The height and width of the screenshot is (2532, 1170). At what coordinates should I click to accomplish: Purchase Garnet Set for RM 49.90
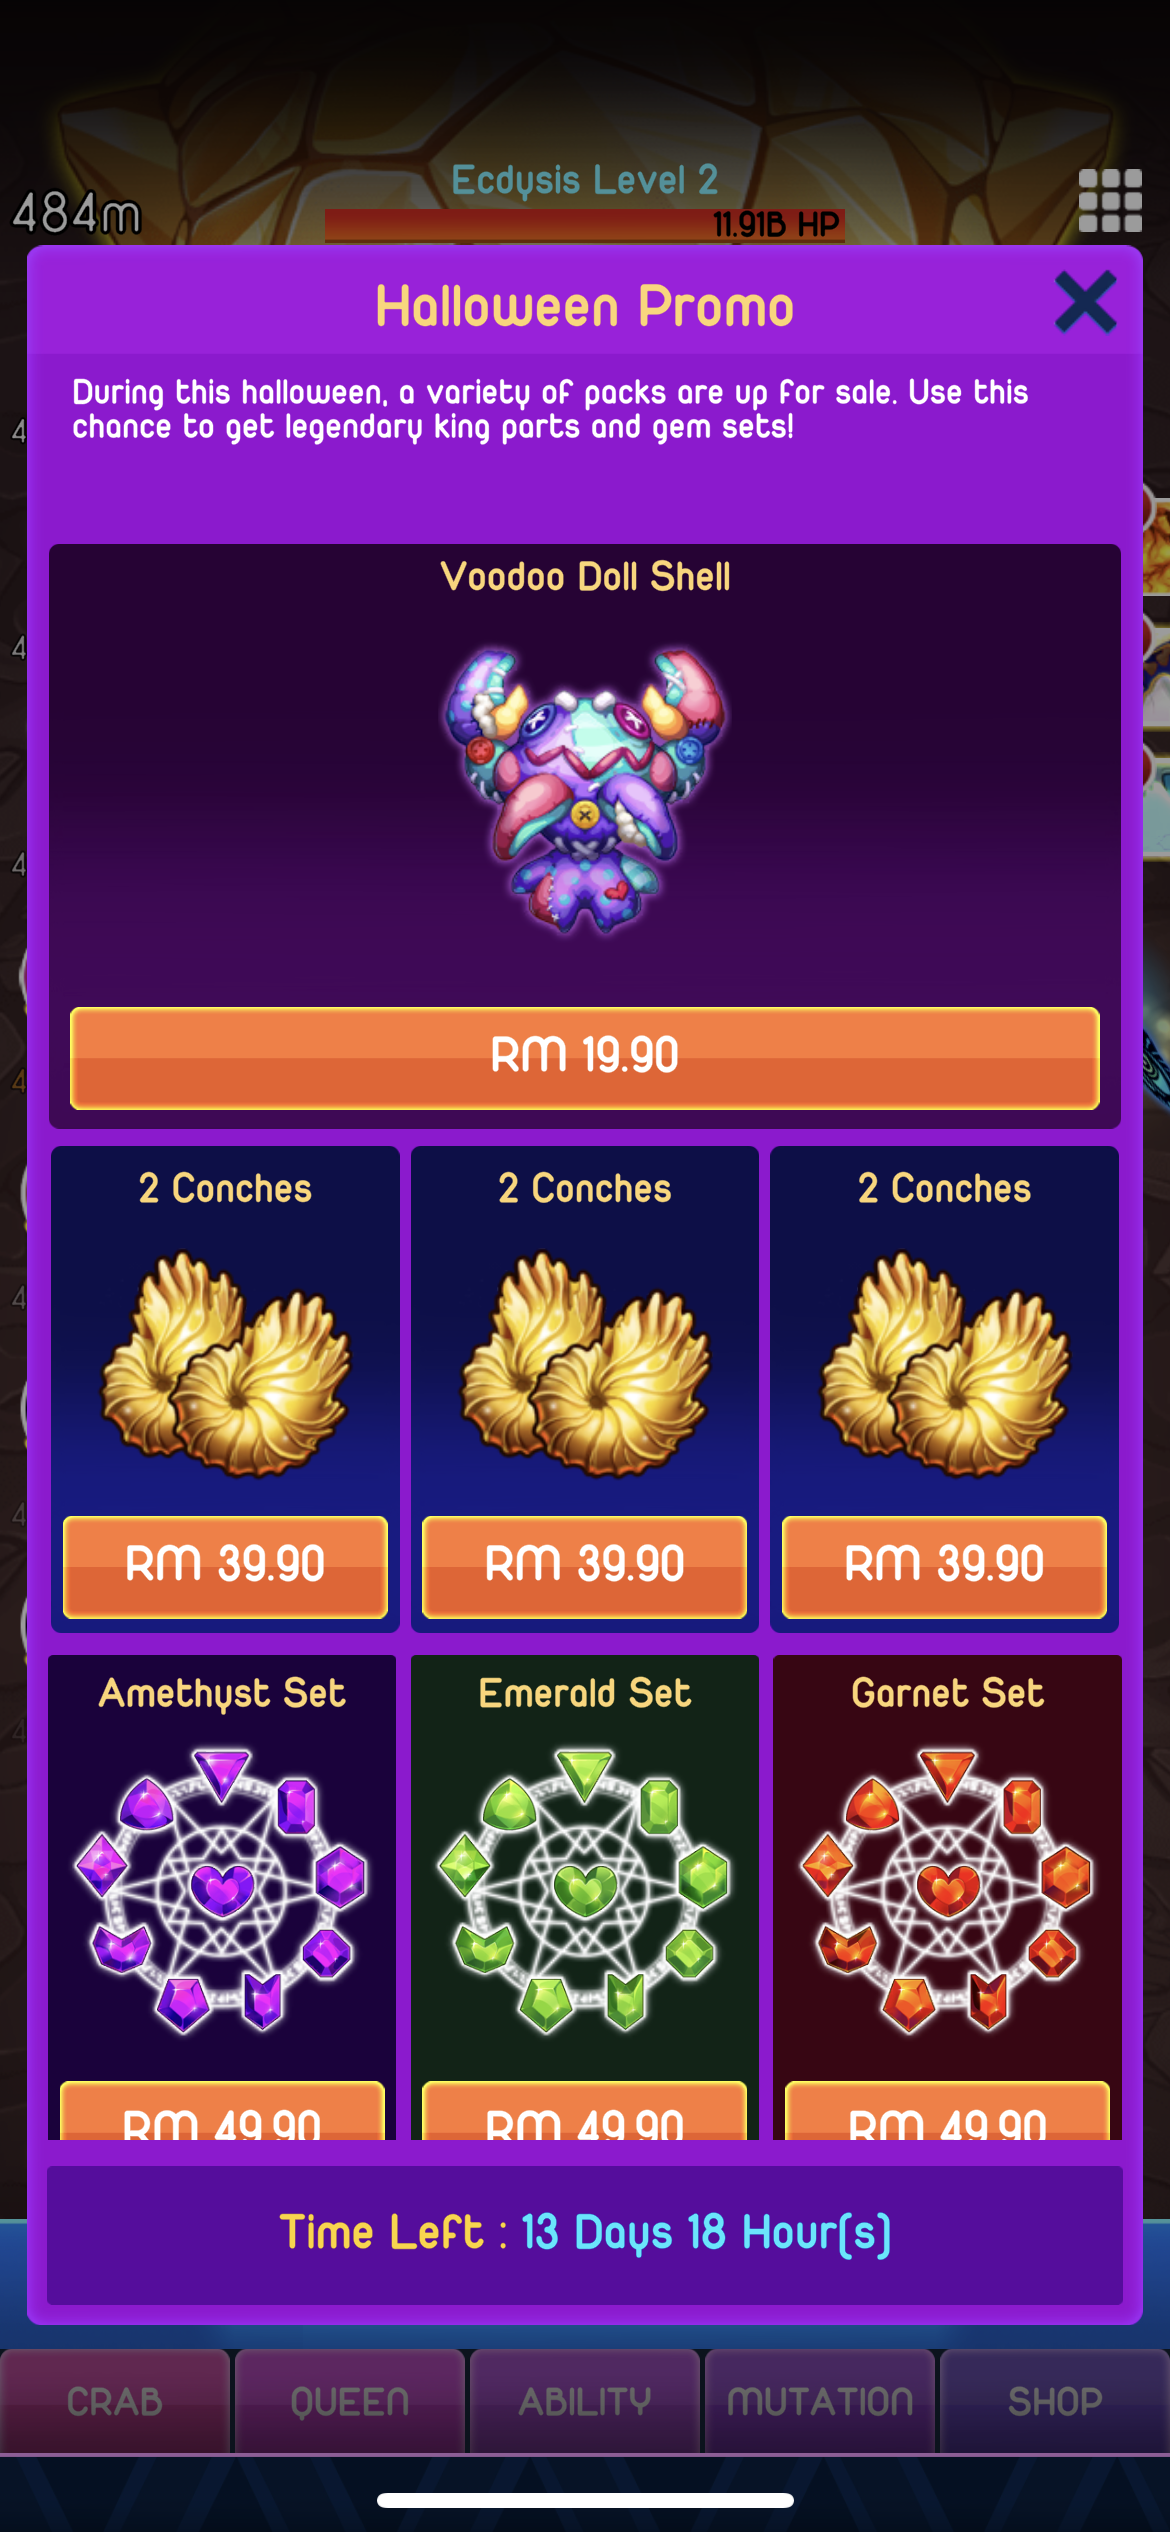point(948,2111)
